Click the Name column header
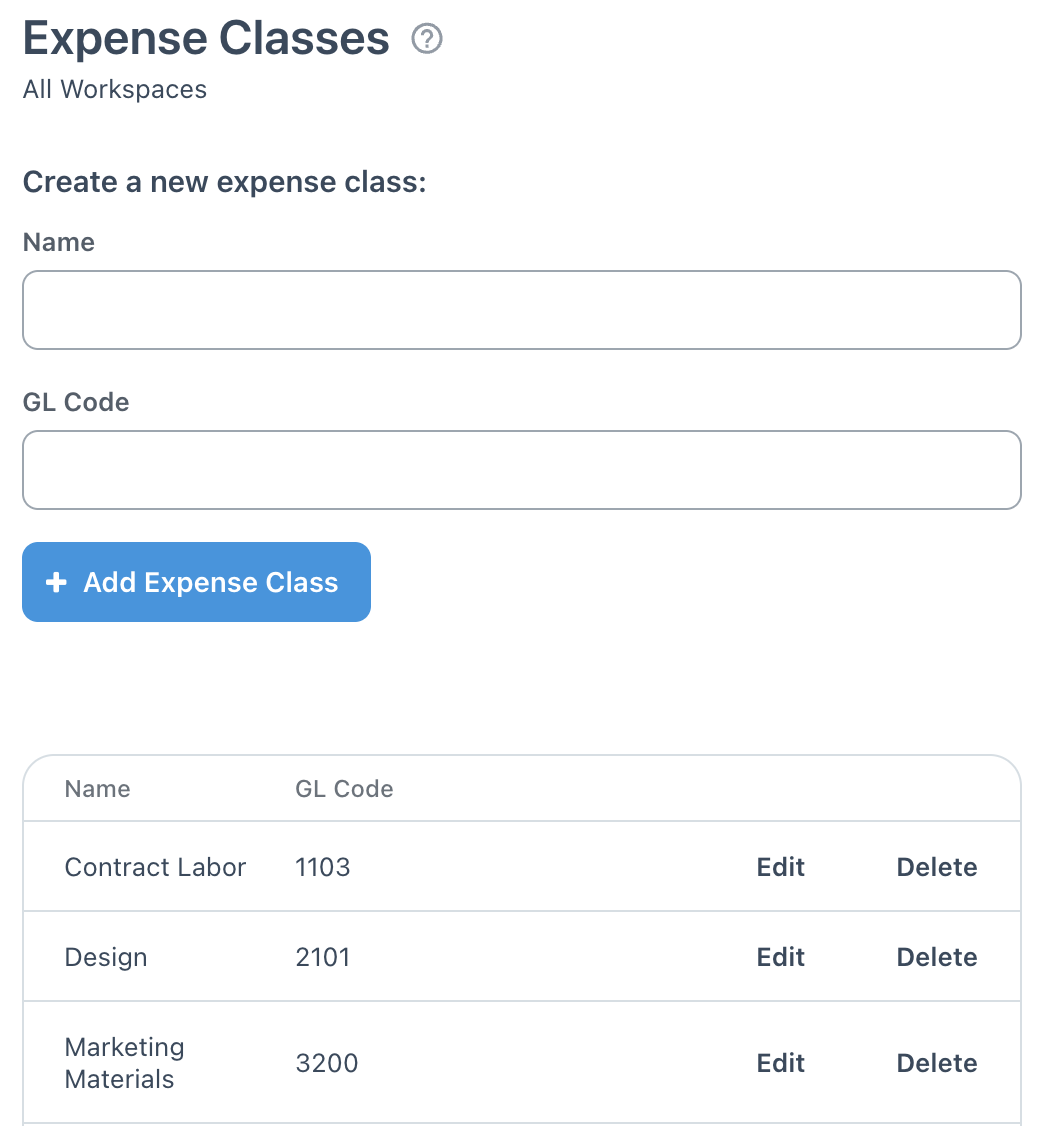Viewport: 1046px width, 1126px height. 98,789
